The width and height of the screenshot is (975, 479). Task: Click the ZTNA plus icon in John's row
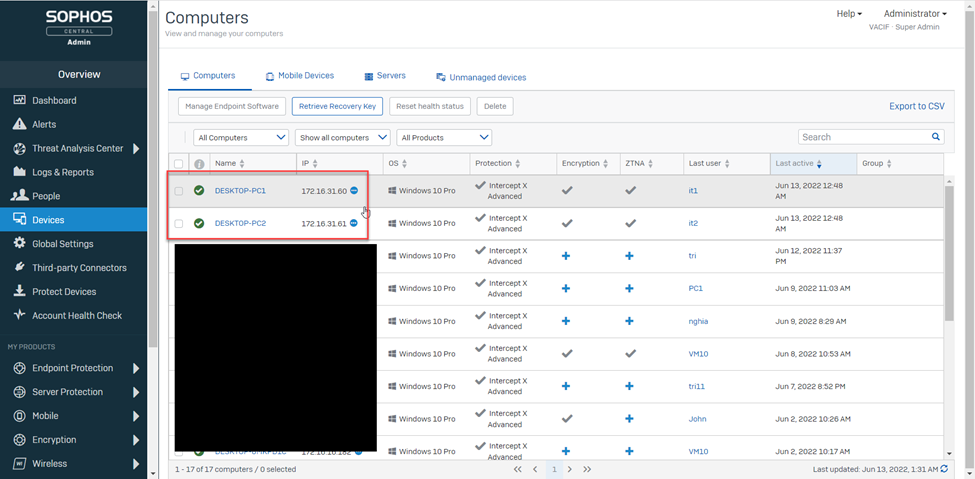point(629,419)
